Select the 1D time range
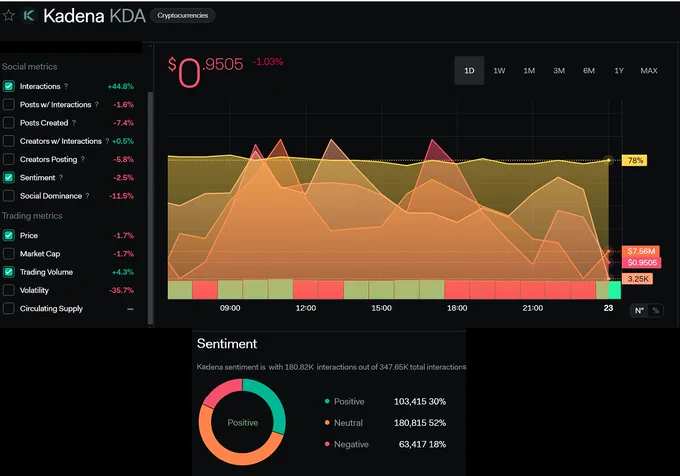Viewport: 680px width, 476px height. click(469, 71)
